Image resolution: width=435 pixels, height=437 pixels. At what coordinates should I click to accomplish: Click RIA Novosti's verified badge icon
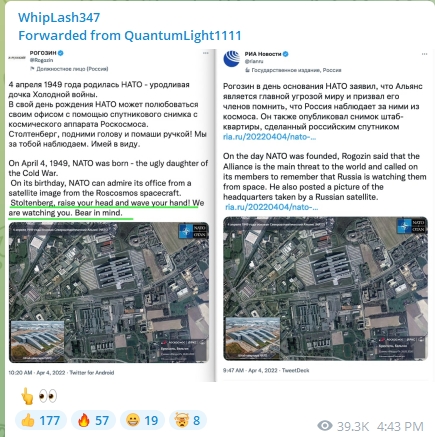tap(286, 54)
